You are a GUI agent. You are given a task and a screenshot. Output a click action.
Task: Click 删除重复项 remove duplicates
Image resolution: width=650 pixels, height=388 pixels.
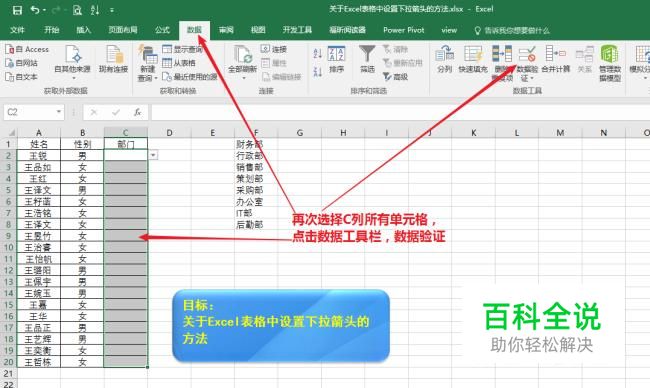tap(502, 63)
